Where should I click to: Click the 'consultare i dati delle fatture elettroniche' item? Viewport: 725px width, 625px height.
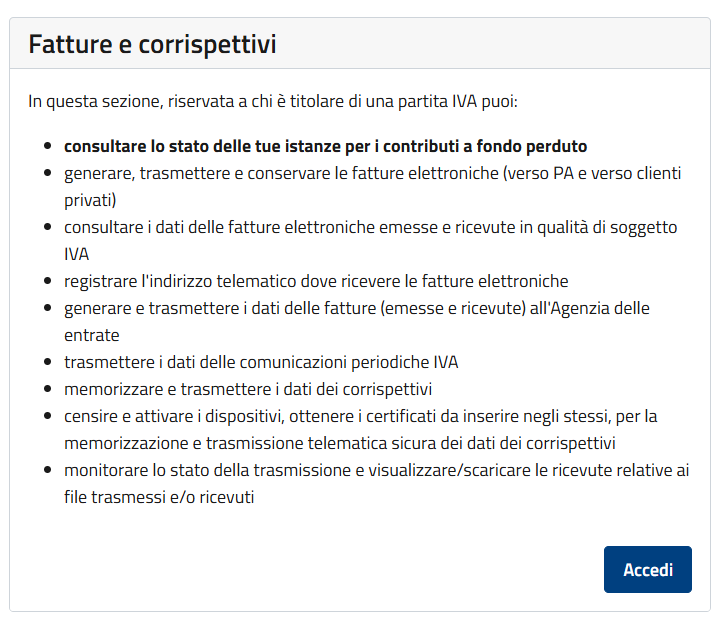370,227
